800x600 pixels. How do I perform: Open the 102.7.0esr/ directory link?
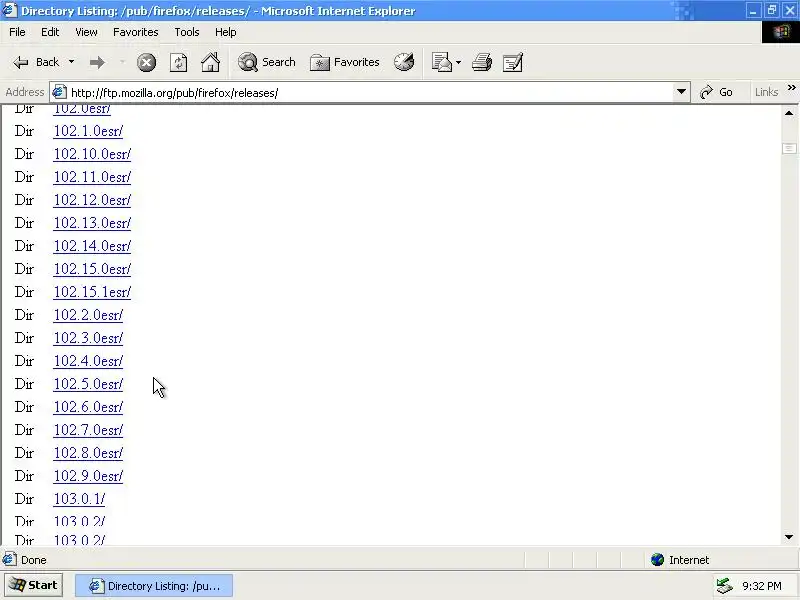click(x=88, y=430)
